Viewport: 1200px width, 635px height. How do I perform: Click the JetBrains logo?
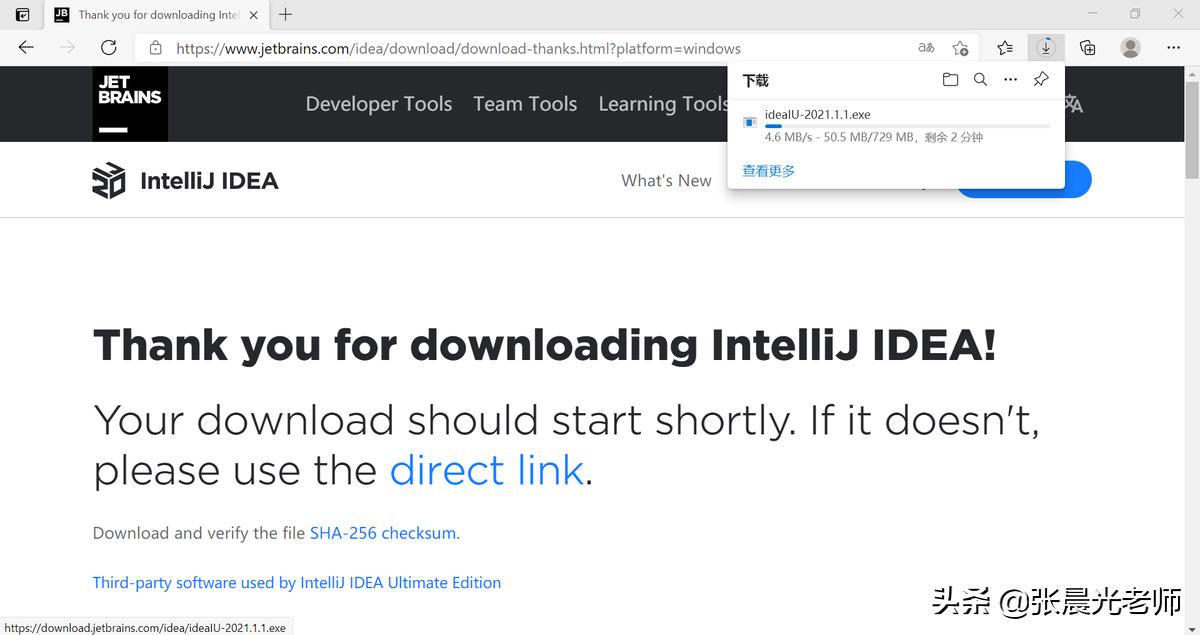tap(130, 104)
